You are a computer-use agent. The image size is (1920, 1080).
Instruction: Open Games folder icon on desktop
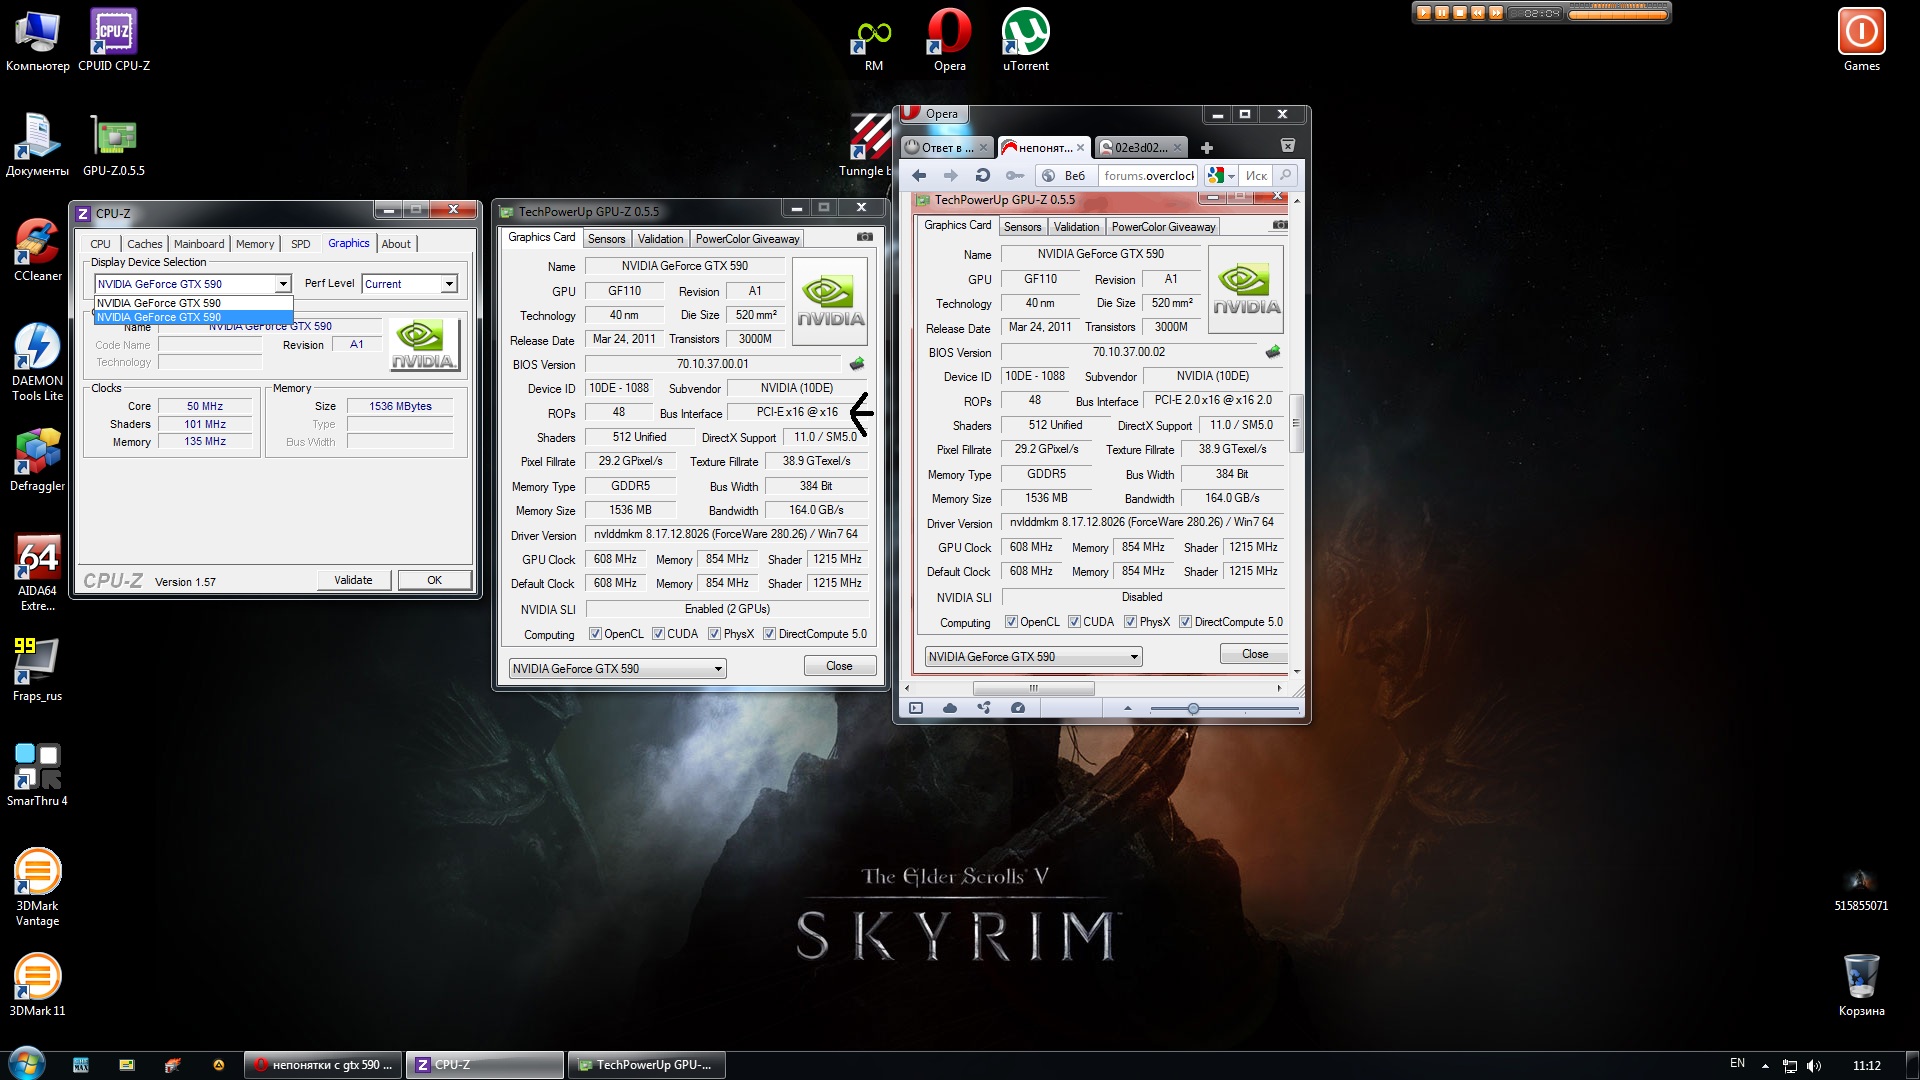click(x=1861, y=38)
